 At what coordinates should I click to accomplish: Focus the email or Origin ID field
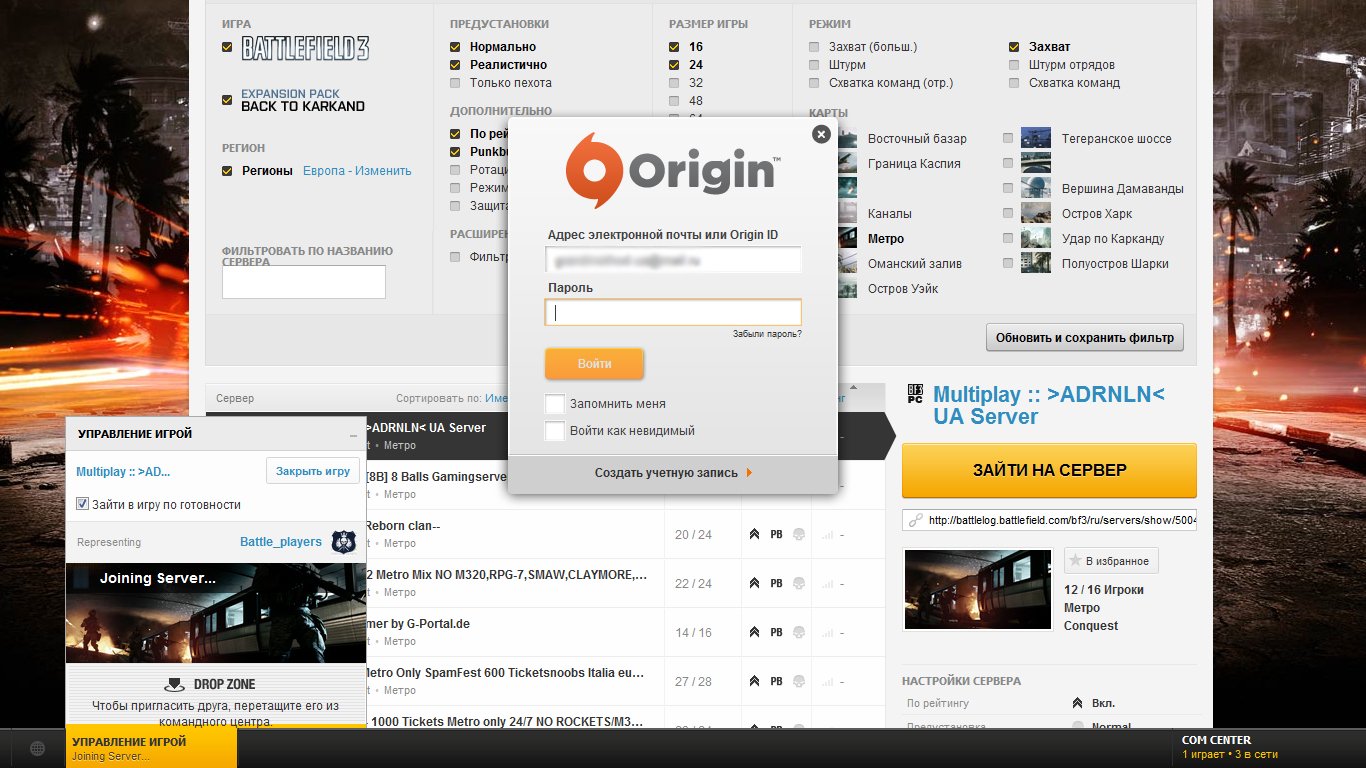pos(673,260)
